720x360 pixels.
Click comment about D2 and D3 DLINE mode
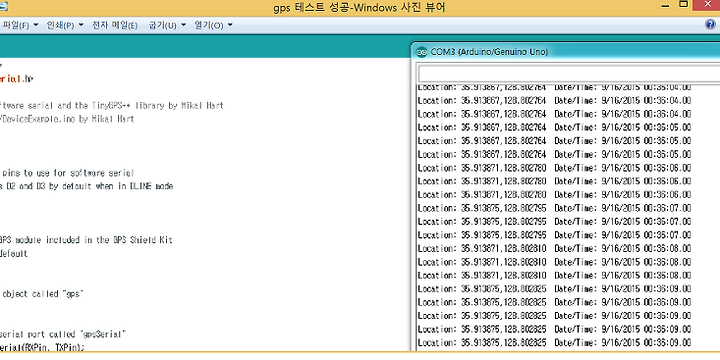coord(86,186)
